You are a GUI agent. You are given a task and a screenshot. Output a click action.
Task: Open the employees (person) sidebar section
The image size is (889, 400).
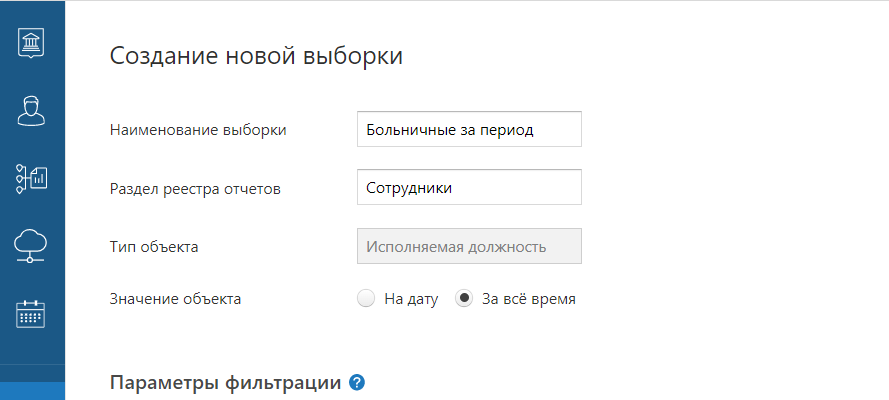coord(32,110)
